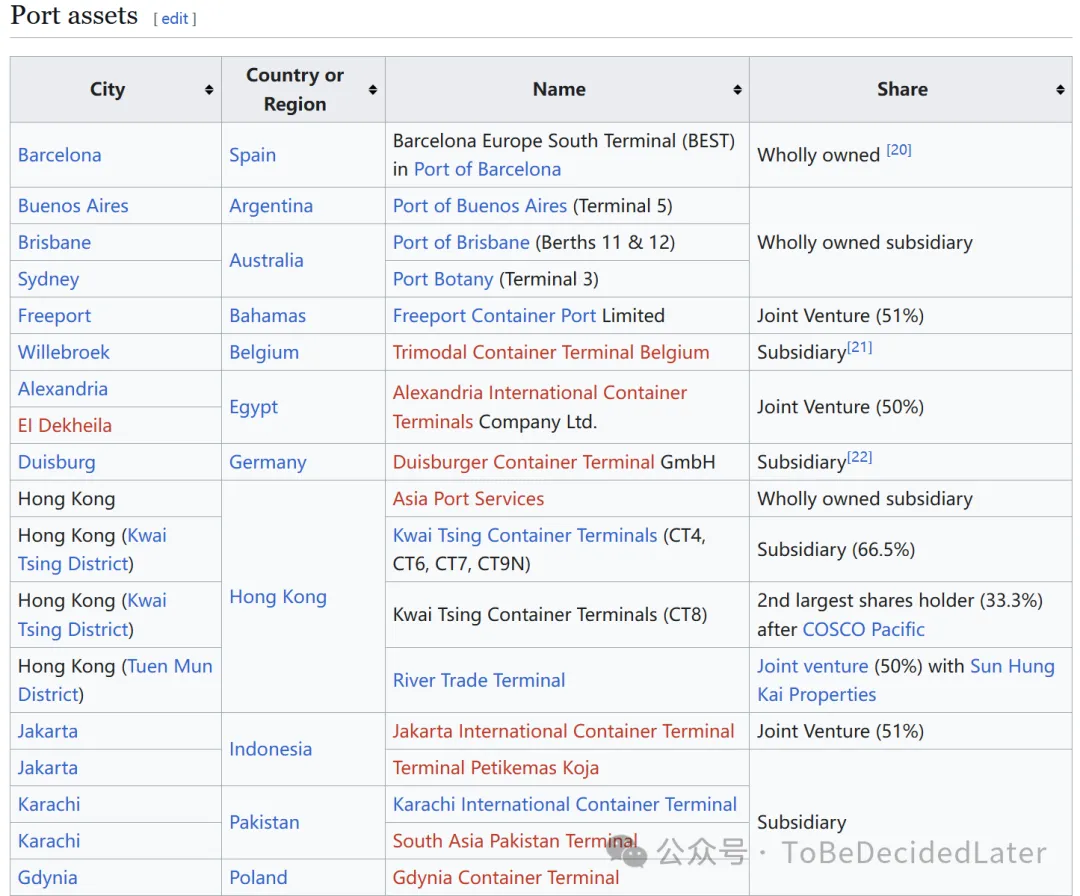The image size is (1080, 896).
Task: Go to the Port of Barcelona article
Action: [x=487, y=169]
